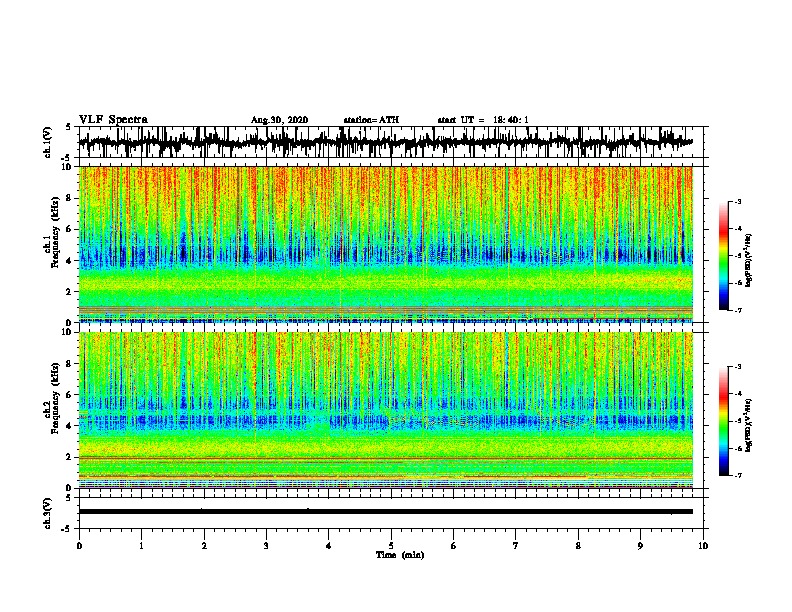Screen dimensions: 792x612
Task: Click the "6" kHz tick on ch.1 spectrogram
Action: pos(69,230)
